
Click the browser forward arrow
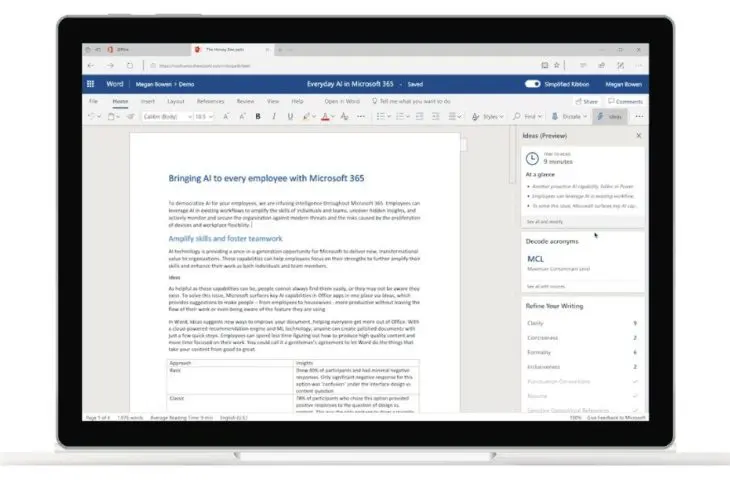pos(110,66)
